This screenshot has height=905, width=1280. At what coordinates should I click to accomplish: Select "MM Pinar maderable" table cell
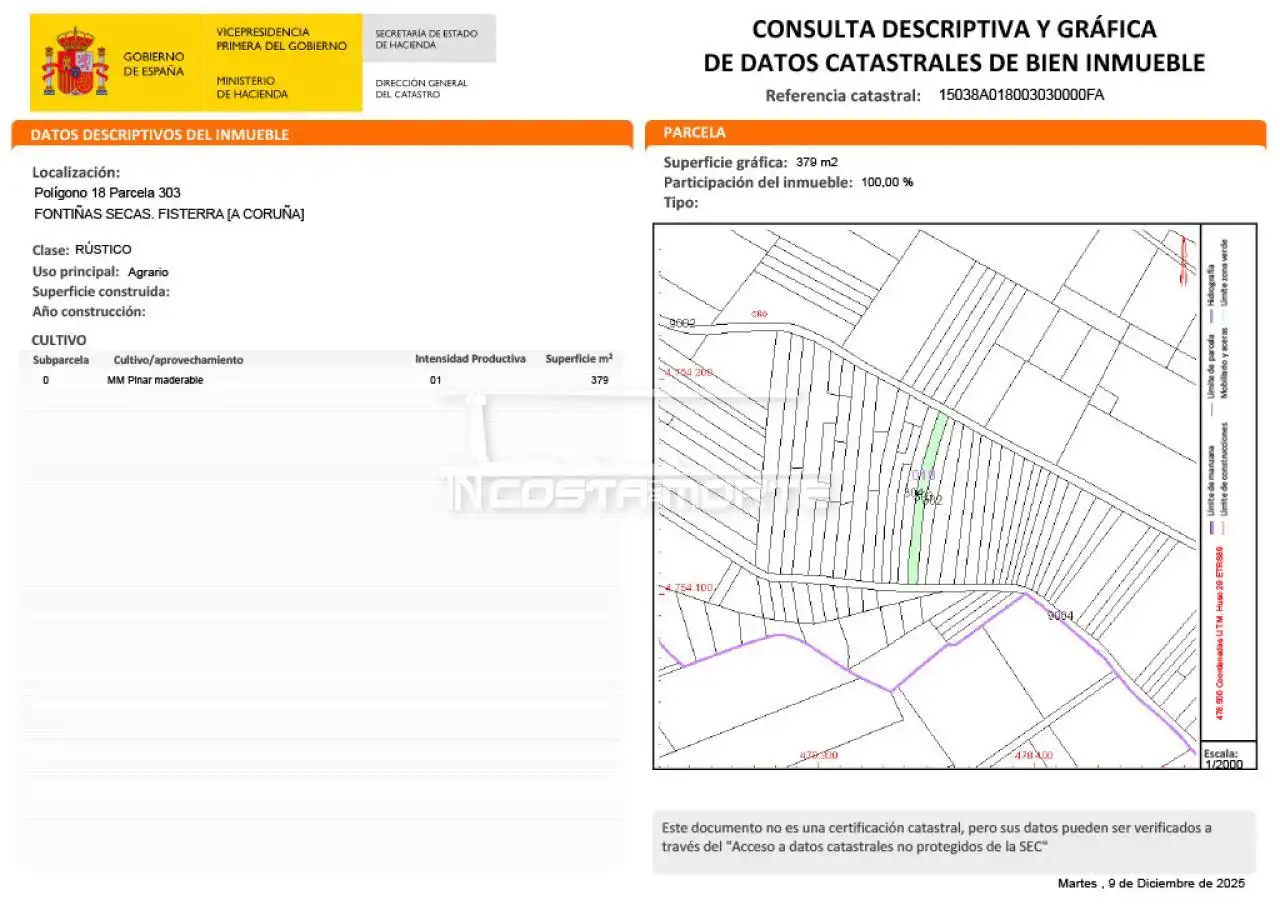(155, 380)
